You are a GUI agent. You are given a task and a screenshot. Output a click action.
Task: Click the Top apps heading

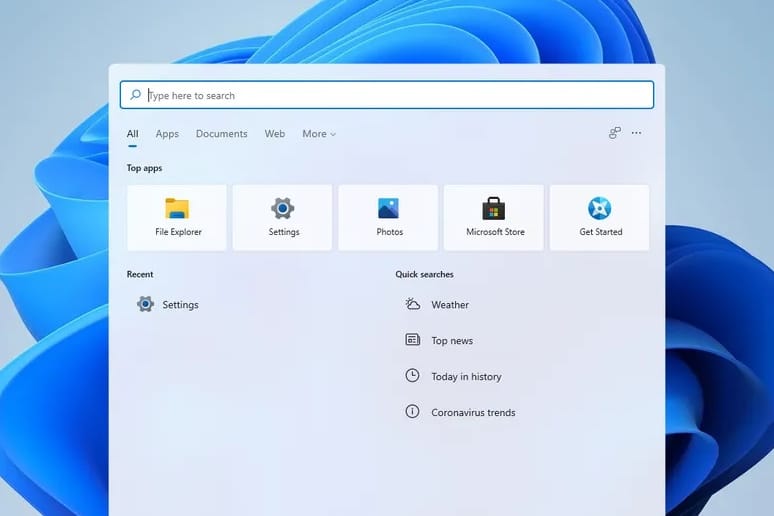point(144,168)
